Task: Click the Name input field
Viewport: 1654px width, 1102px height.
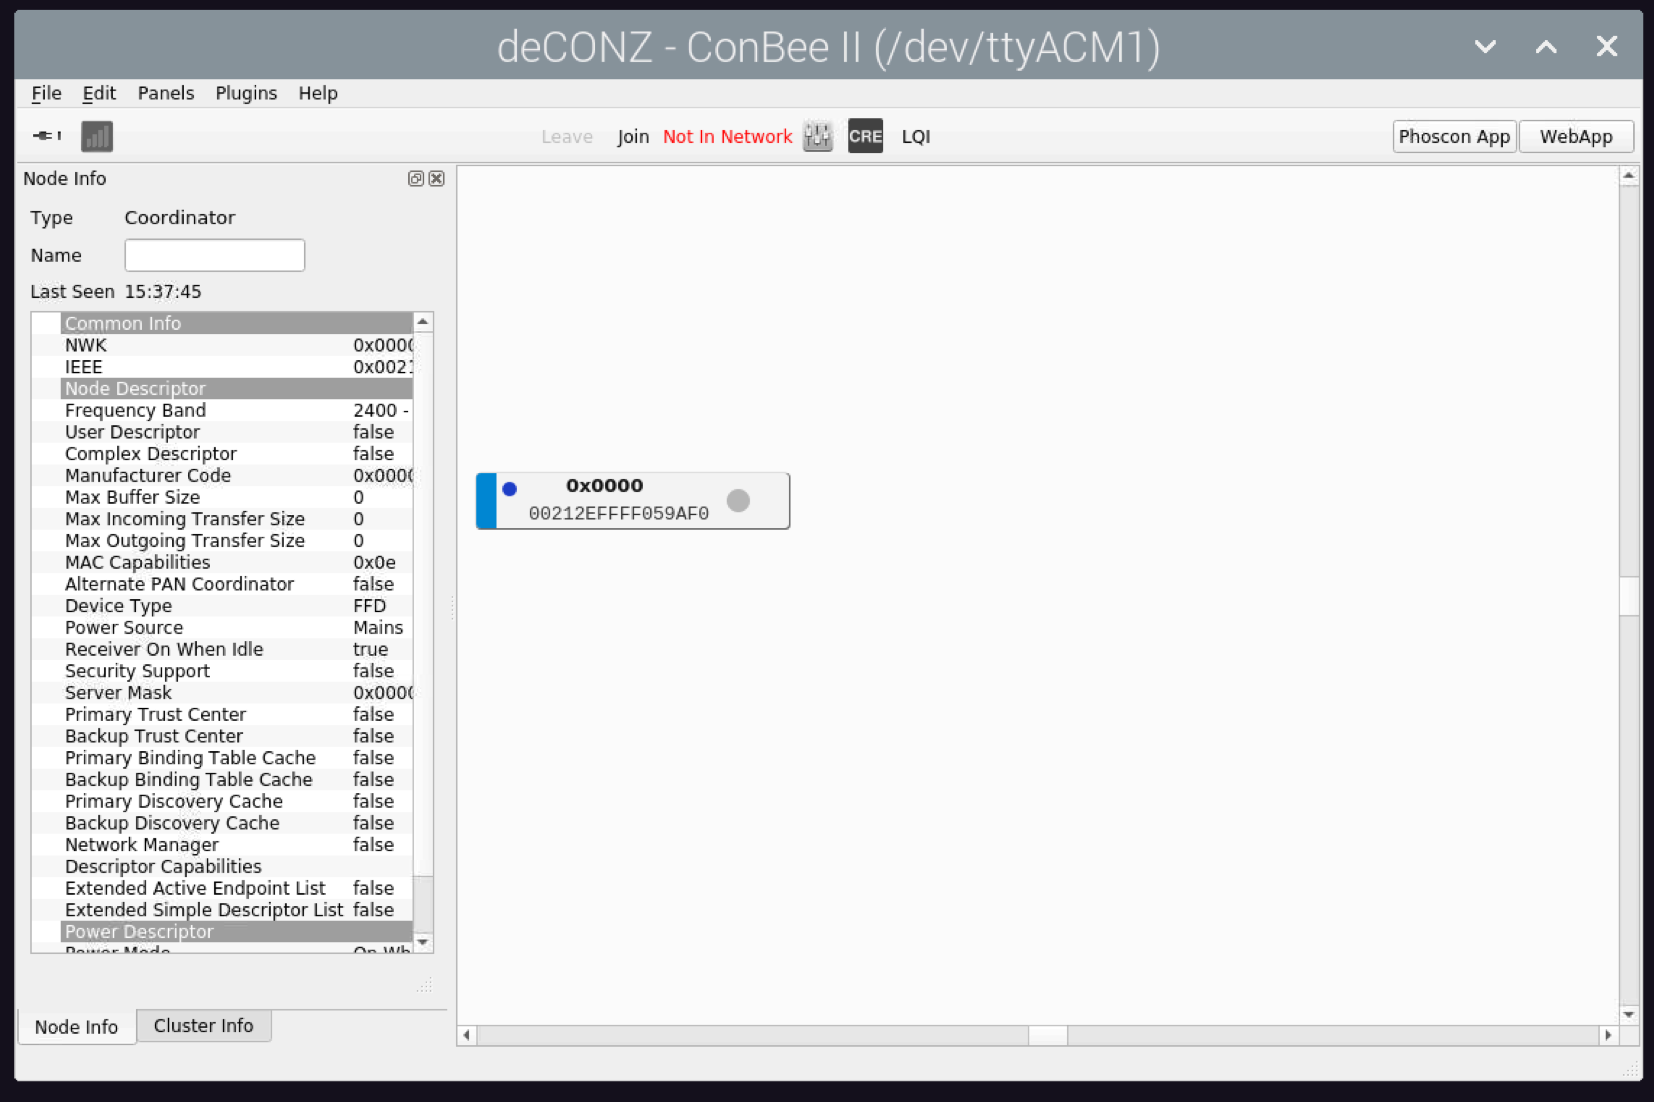Action: (x=214, y=255)
